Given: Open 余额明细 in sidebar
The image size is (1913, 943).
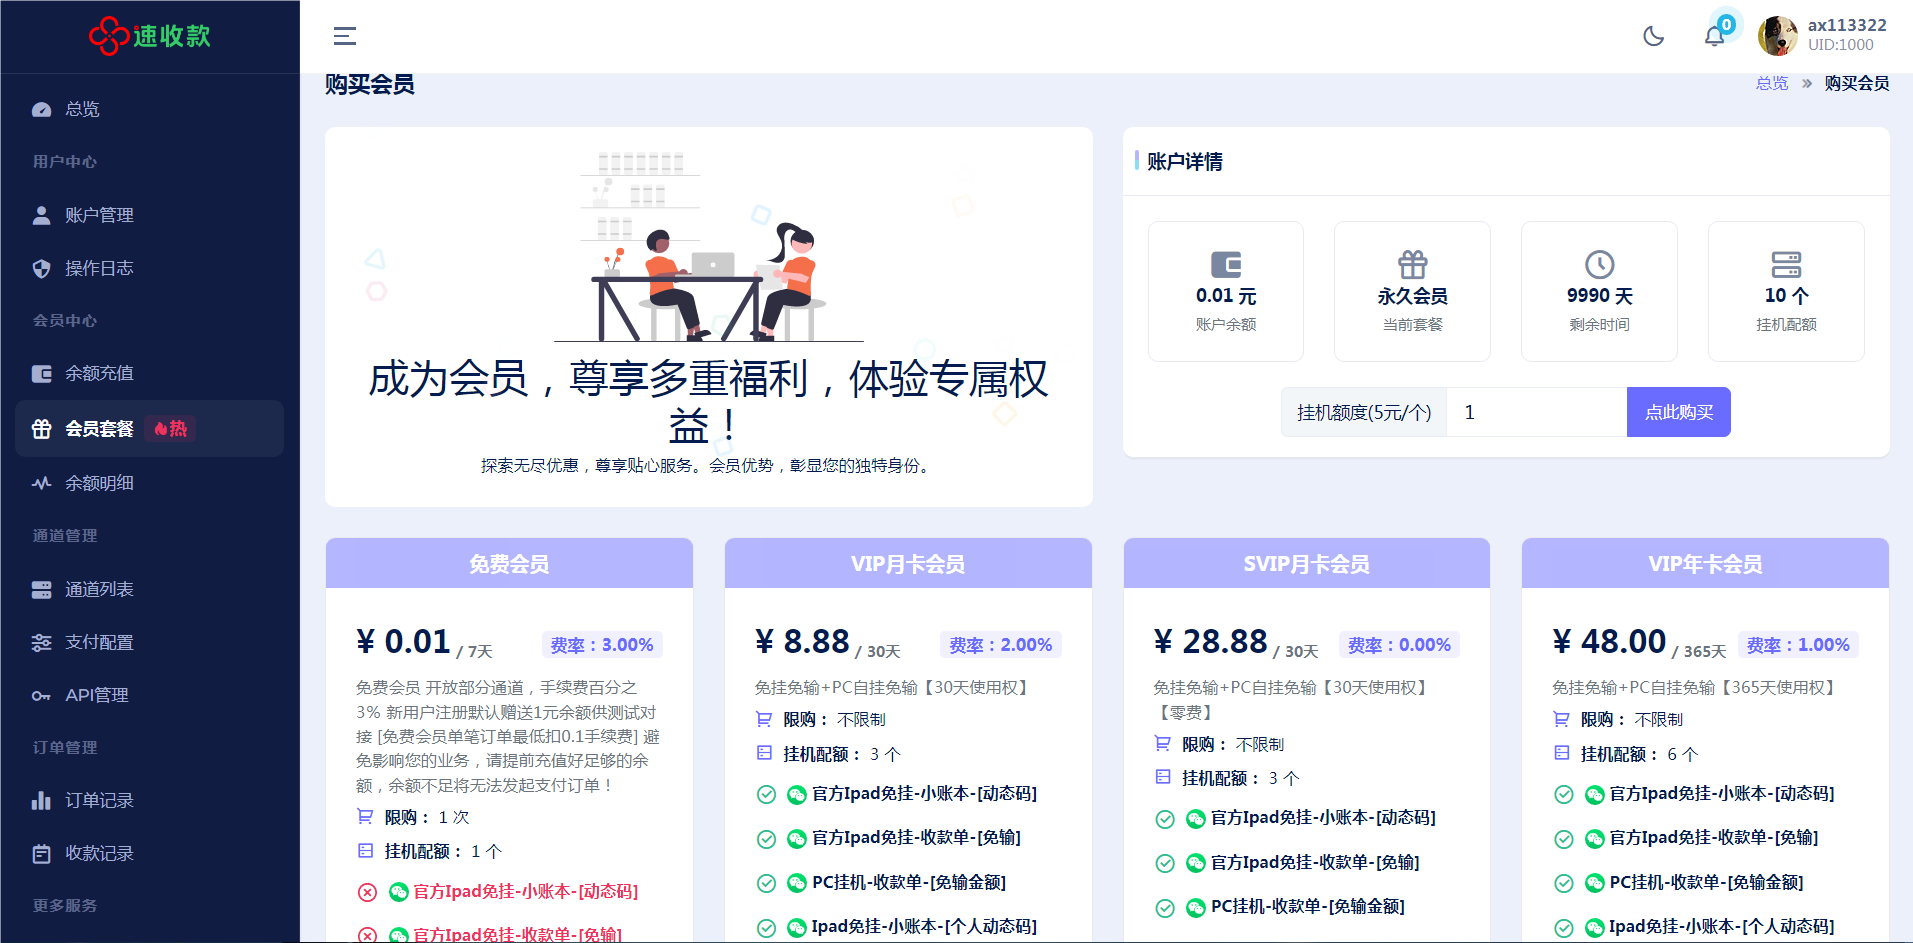Looking at the screenshot, I should 98,483.
